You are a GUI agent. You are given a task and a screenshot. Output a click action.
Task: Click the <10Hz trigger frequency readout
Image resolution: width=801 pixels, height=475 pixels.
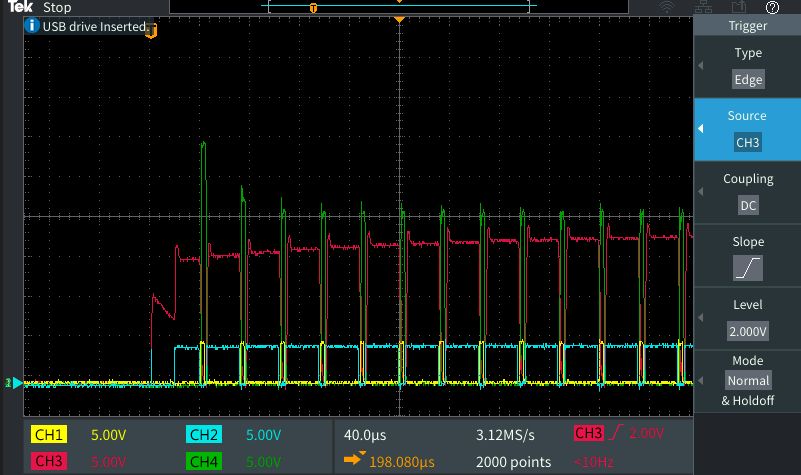click(x=594, y=462)
